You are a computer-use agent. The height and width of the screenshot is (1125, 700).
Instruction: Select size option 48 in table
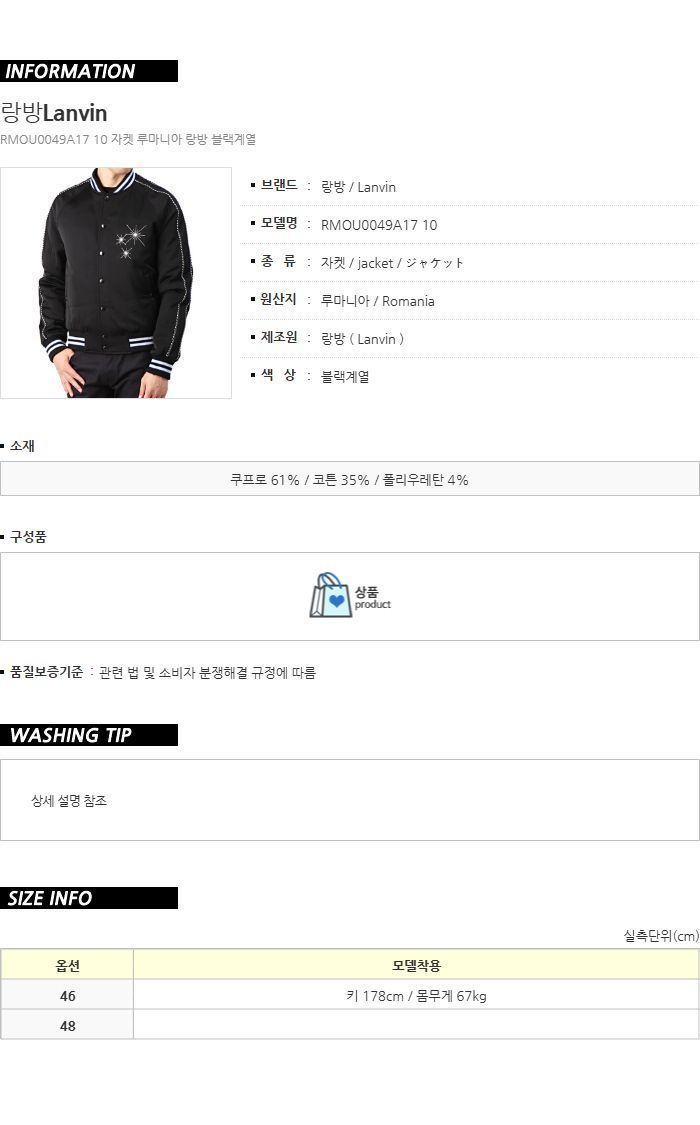pyautogui.click(x=67, y=1026)
